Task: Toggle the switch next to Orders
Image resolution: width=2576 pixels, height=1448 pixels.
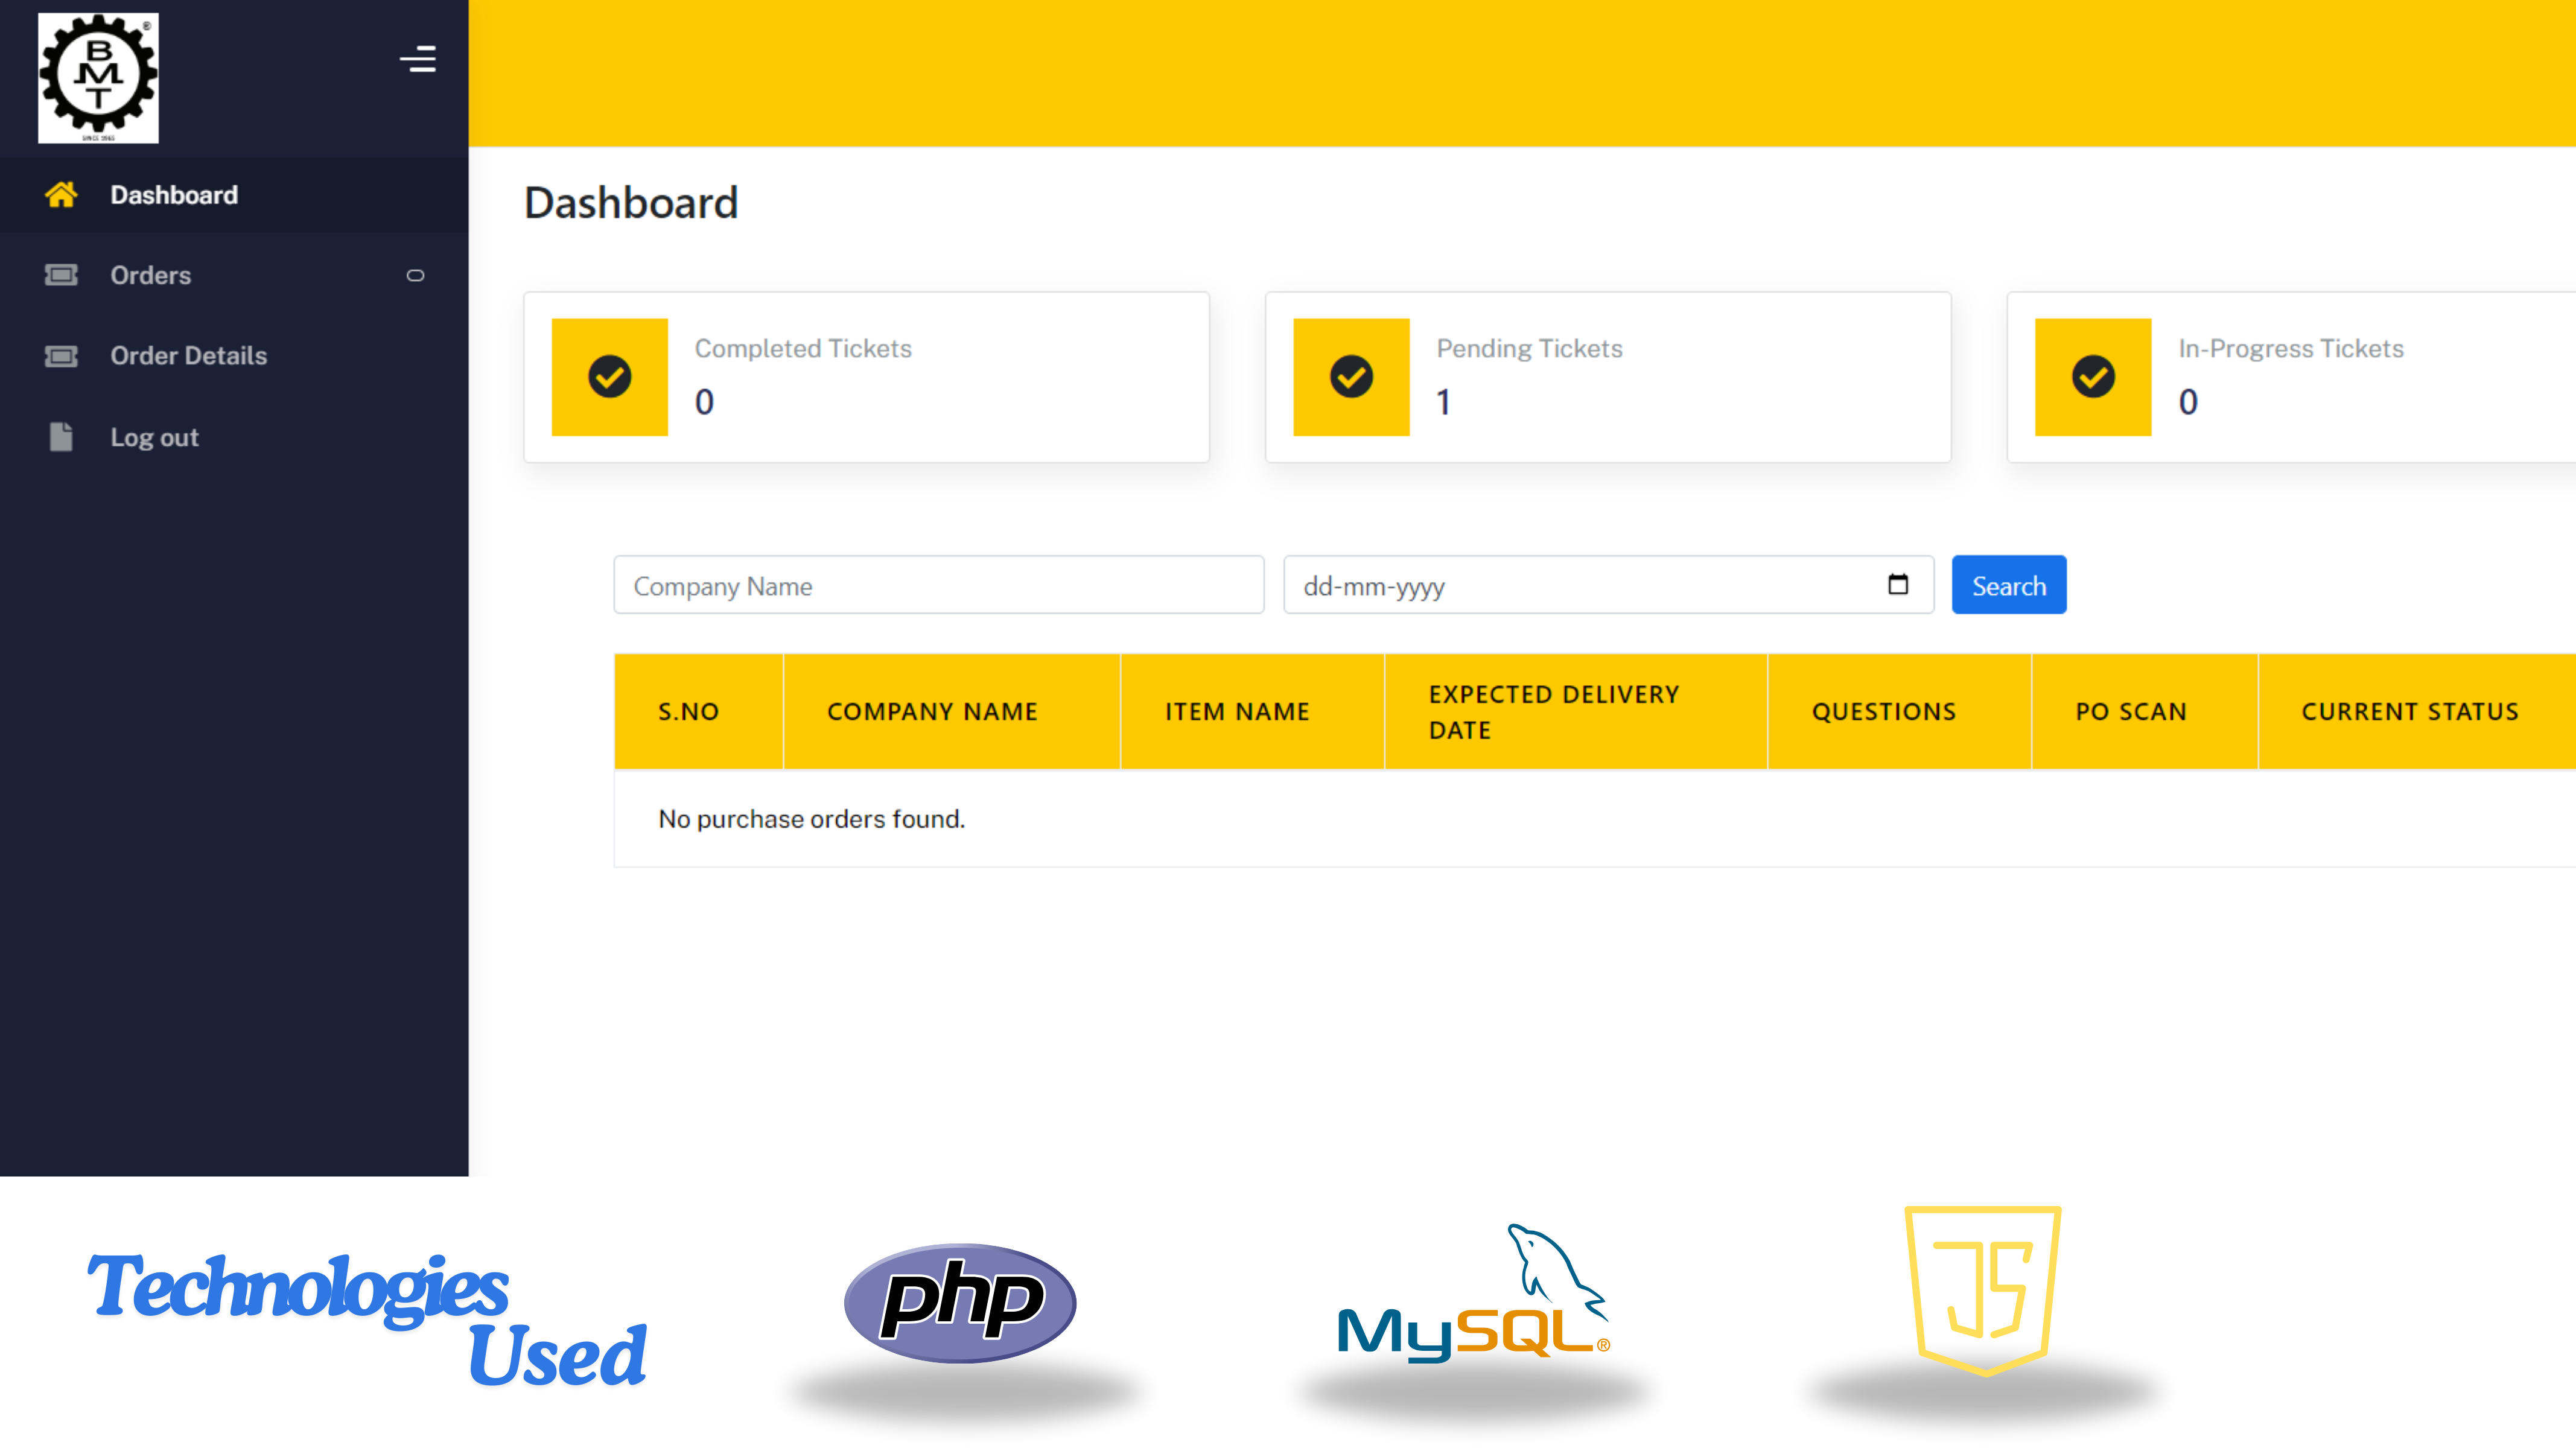Action: (x=416, y=275)
